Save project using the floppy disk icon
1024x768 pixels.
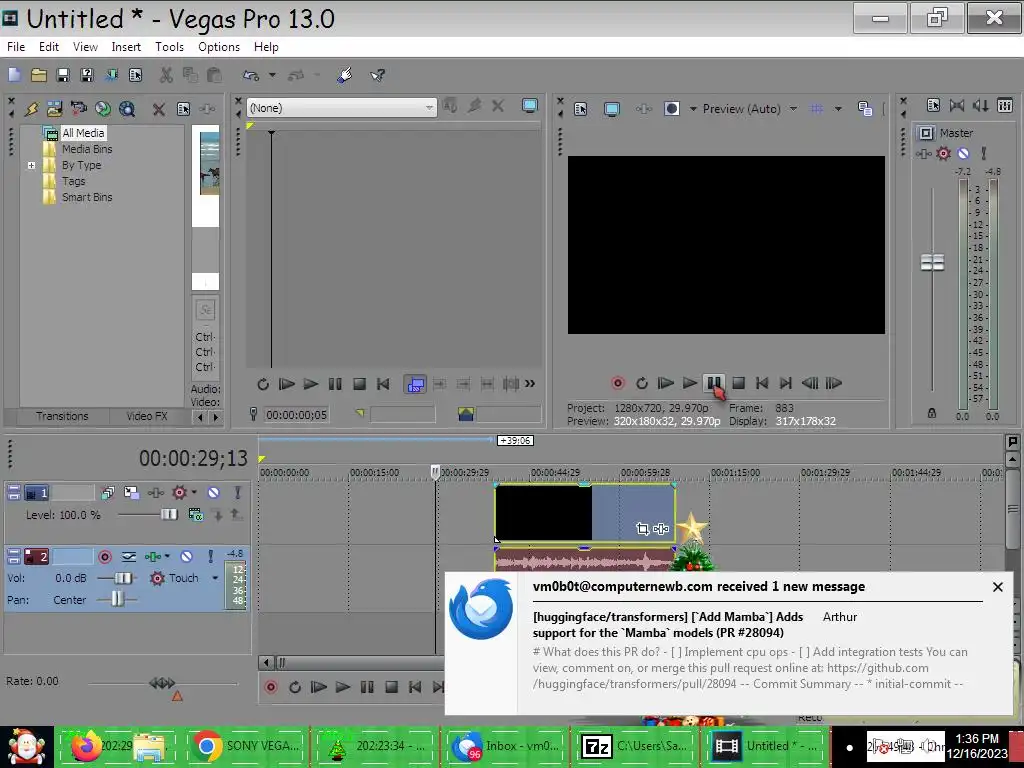[x=63, y=75]
